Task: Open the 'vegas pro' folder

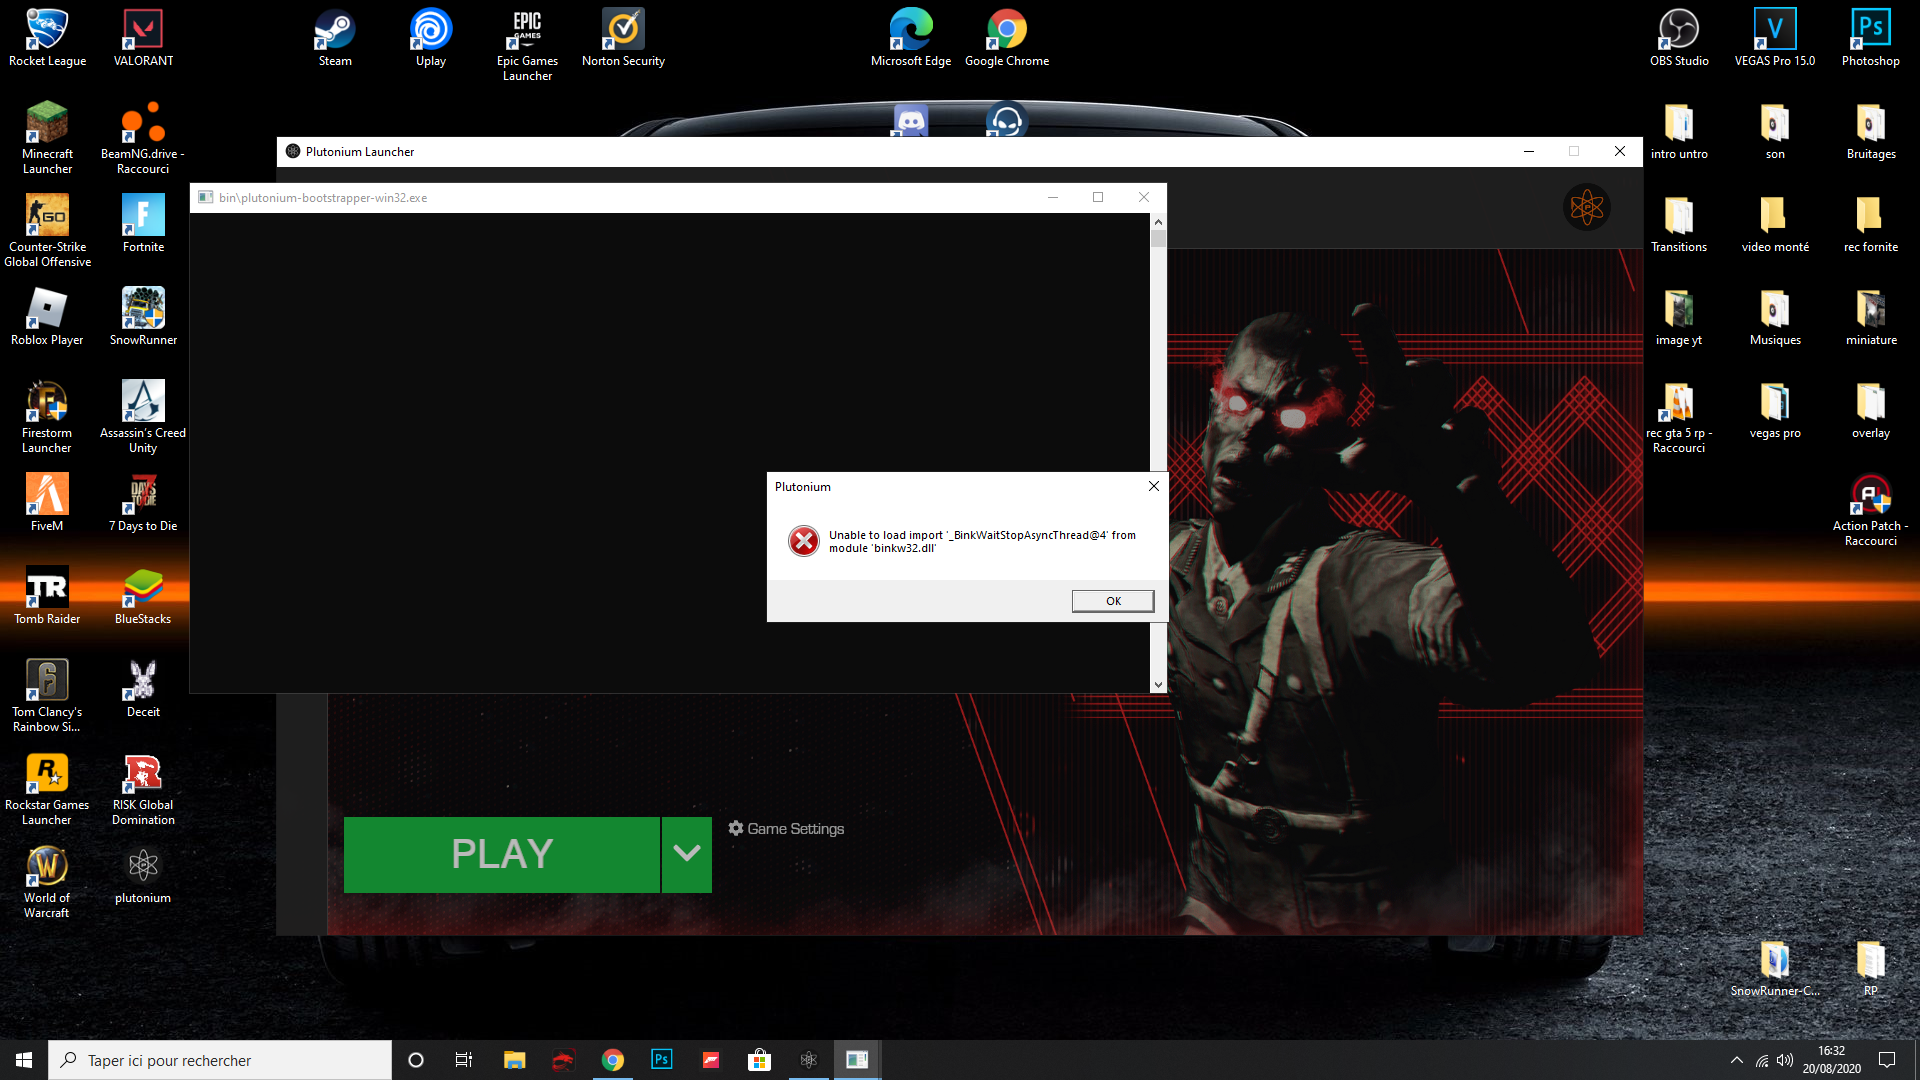Action: [x=1775, y=410]
